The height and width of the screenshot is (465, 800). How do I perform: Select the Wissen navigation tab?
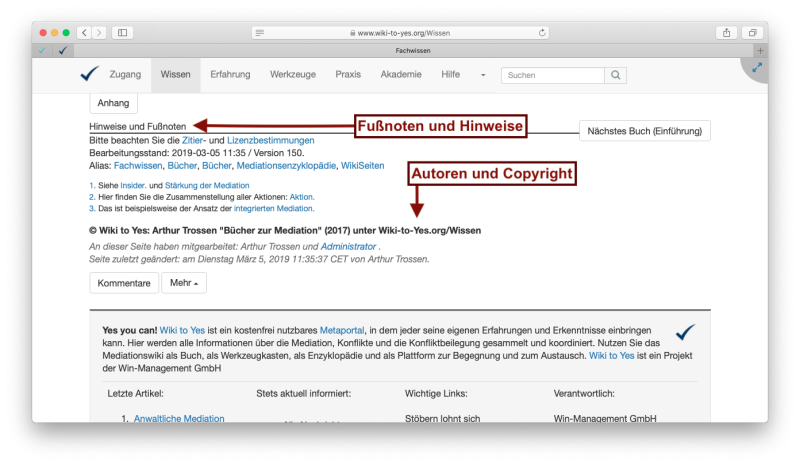pyautogui.click(x=175, y=75)
